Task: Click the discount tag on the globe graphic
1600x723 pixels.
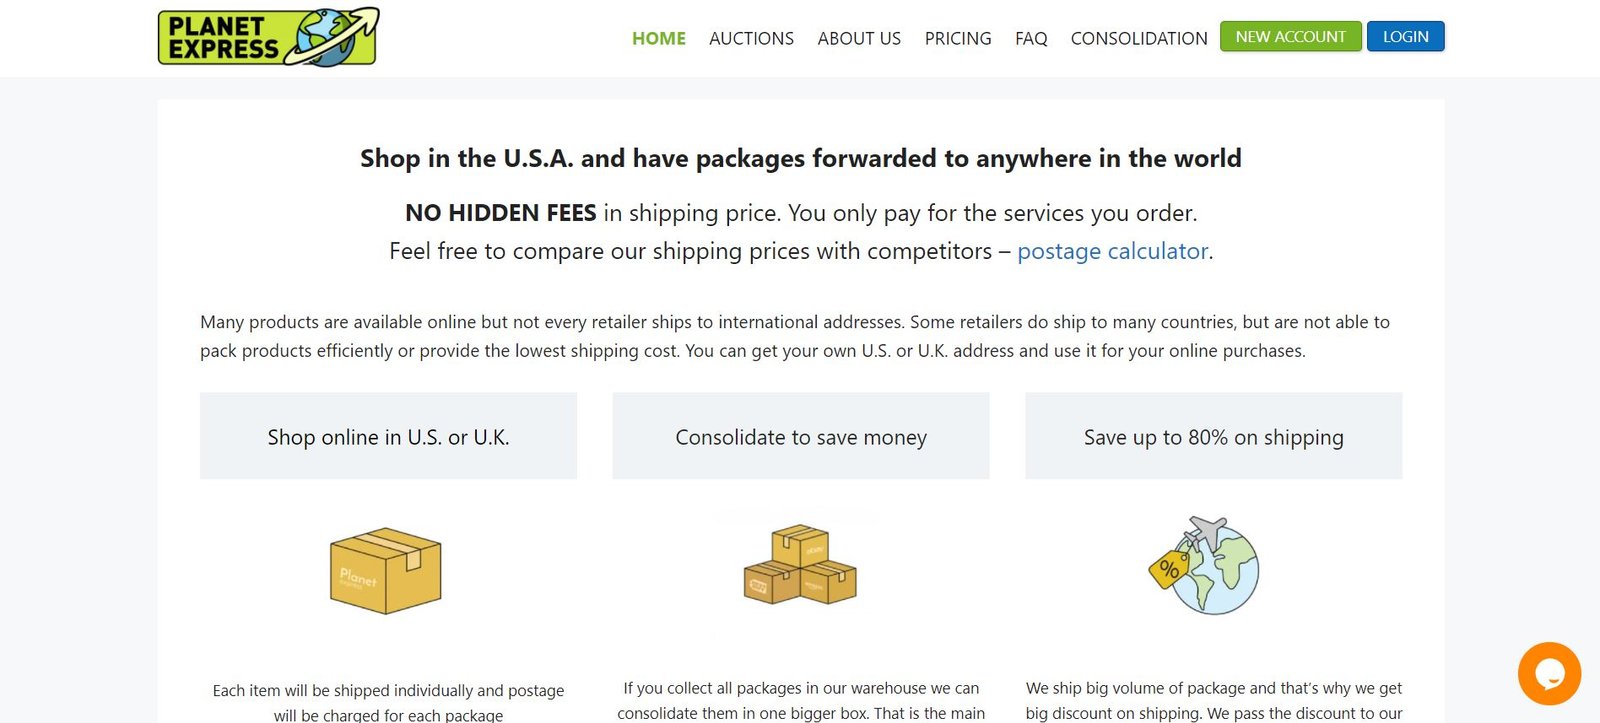Action: (1168, 570)
